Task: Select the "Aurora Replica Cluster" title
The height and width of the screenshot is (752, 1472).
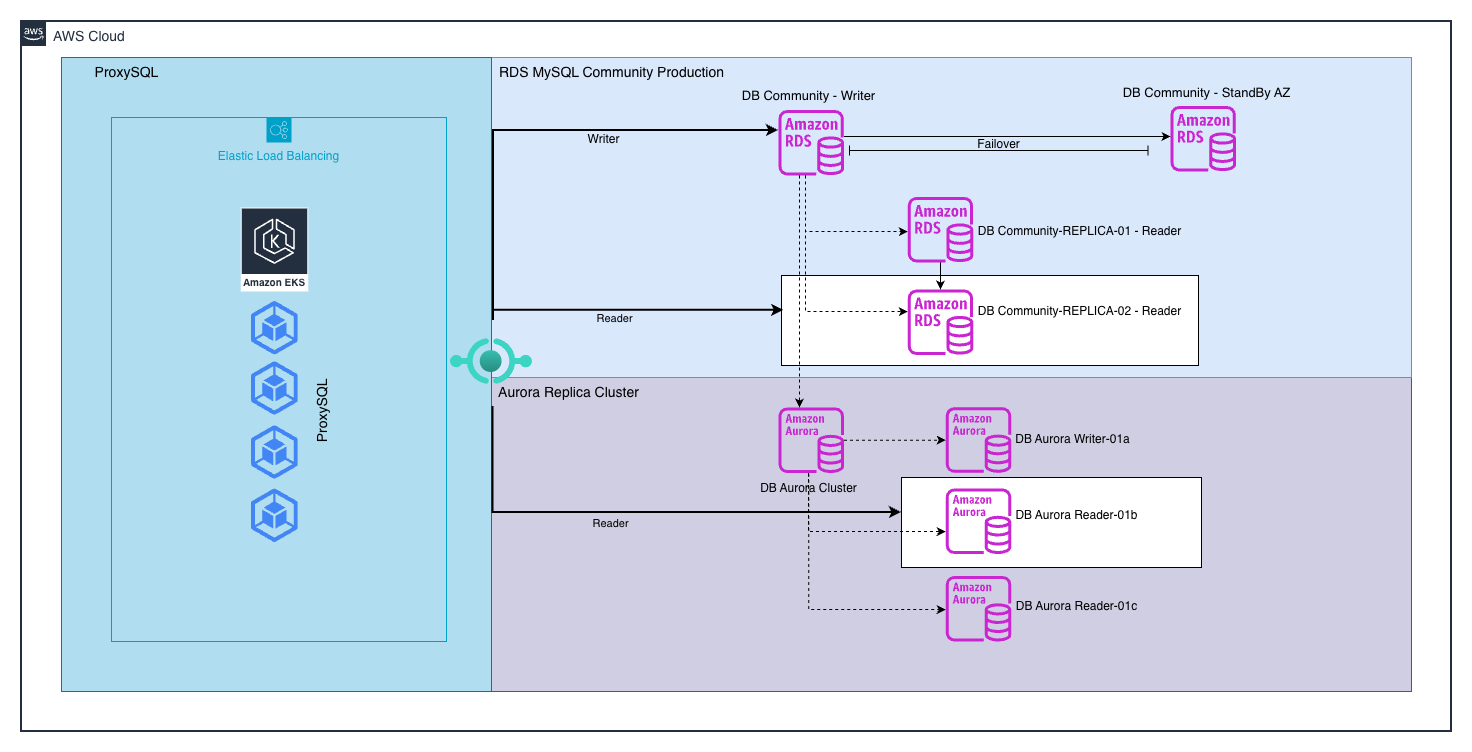Action: click(x=568, y=392)
